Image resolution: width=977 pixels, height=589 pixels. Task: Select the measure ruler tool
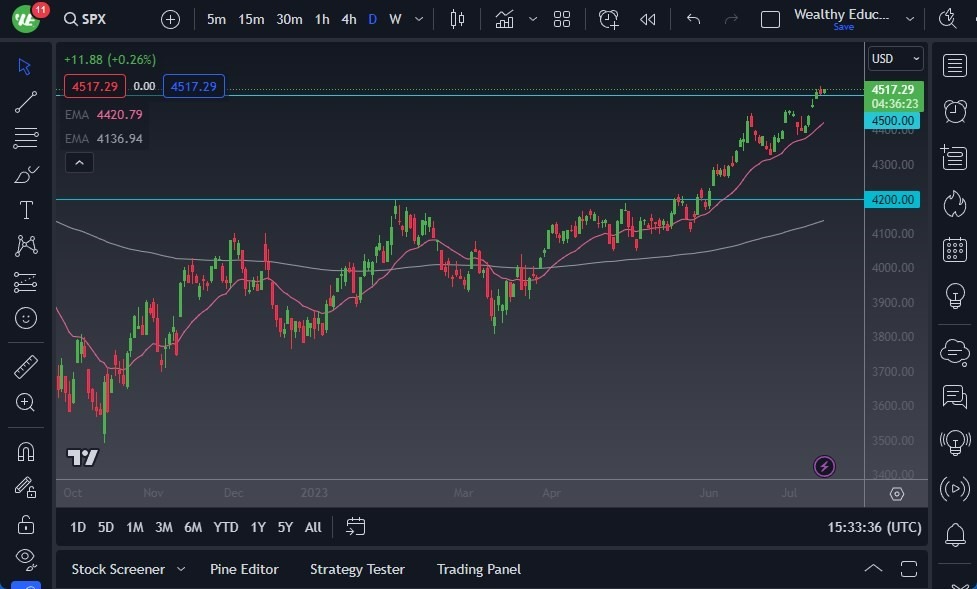pyautogui.click(x=25, y=366)
